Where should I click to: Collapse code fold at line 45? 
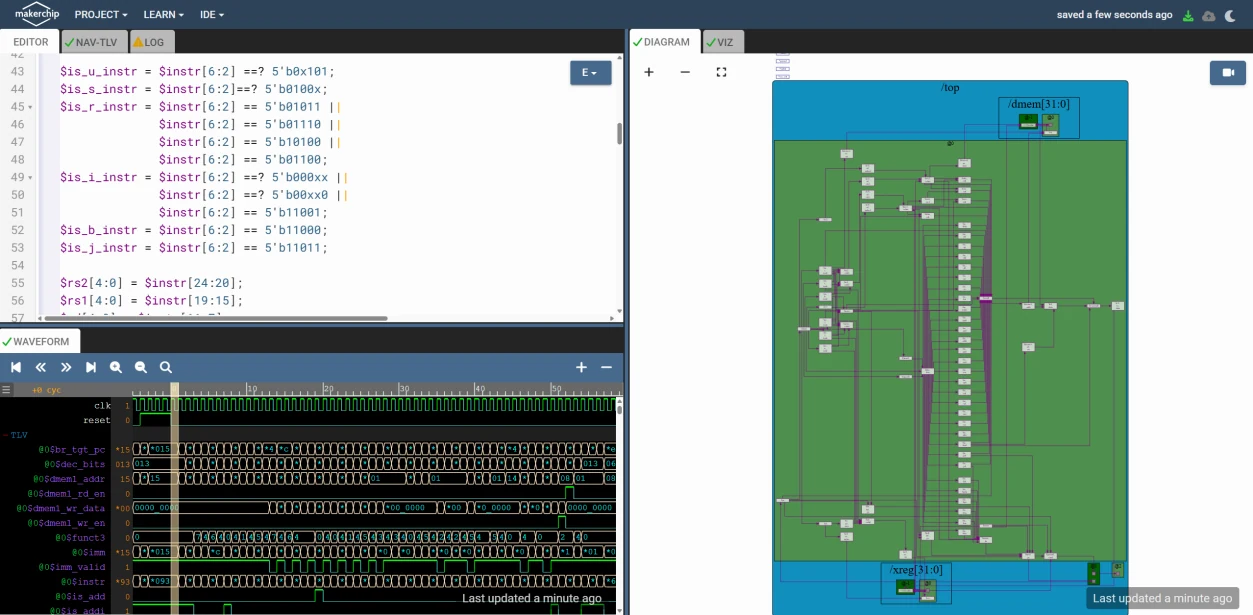click(x=30, y=107)
